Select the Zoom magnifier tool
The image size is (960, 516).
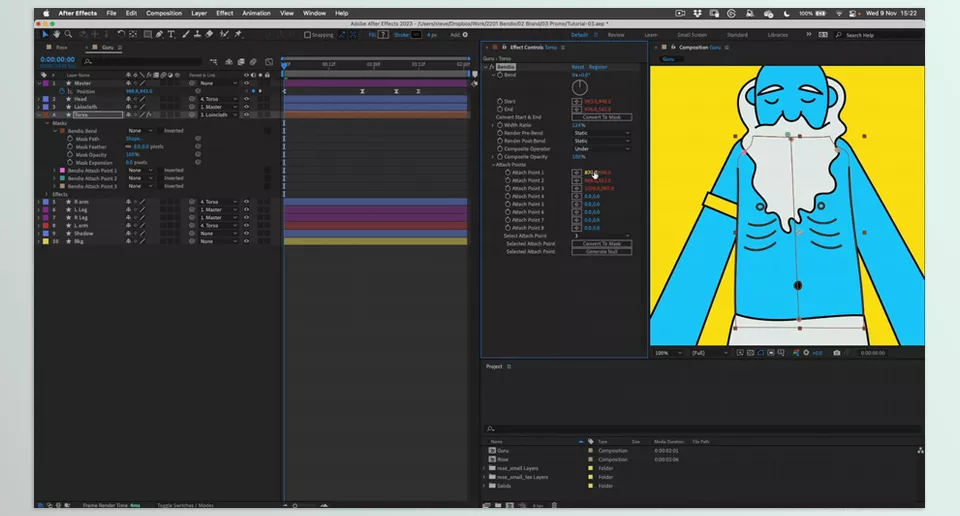[68, 34]
